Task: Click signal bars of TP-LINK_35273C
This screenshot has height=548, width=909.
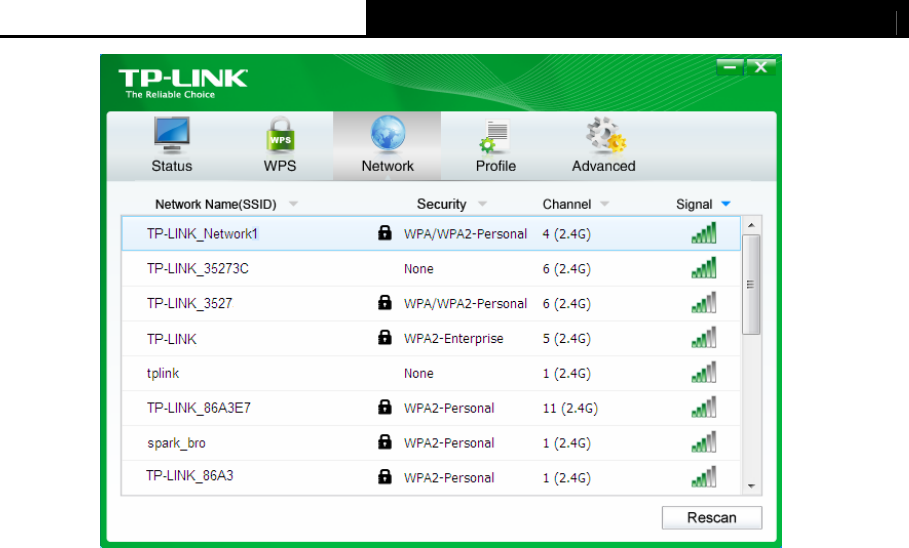Action: click(x=704, y=267)
